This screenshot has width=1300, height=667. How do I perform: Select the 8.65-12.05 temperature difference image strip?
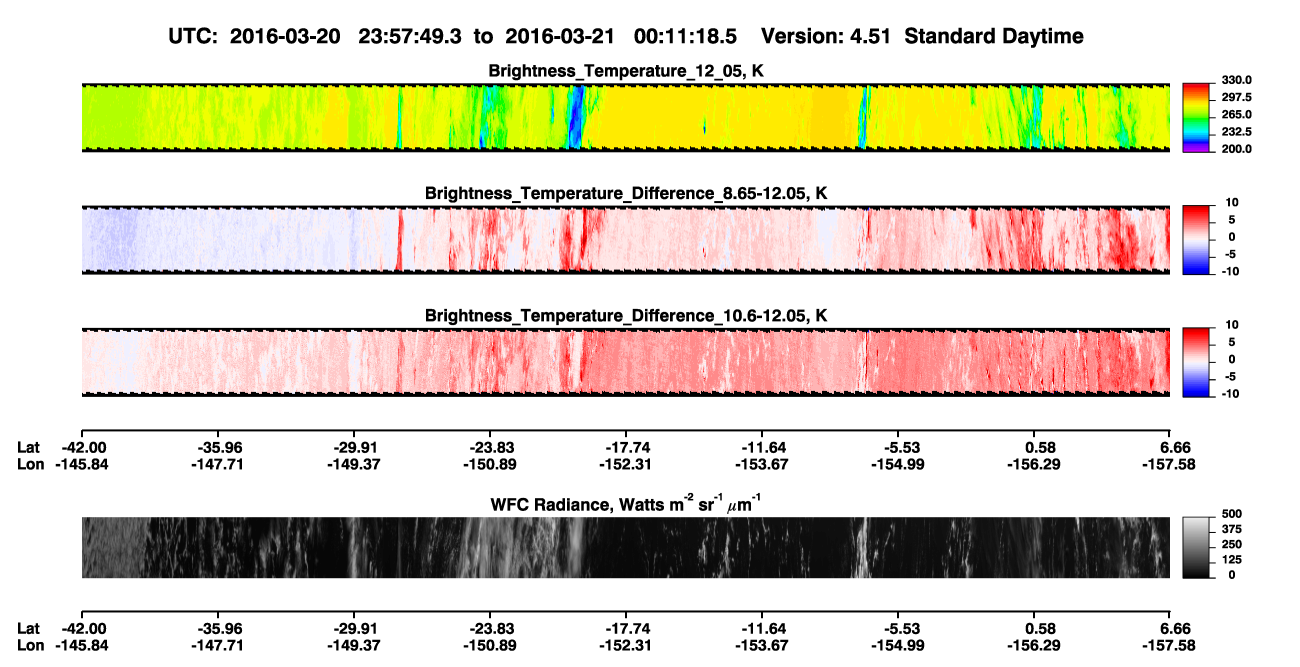point(625,239)
